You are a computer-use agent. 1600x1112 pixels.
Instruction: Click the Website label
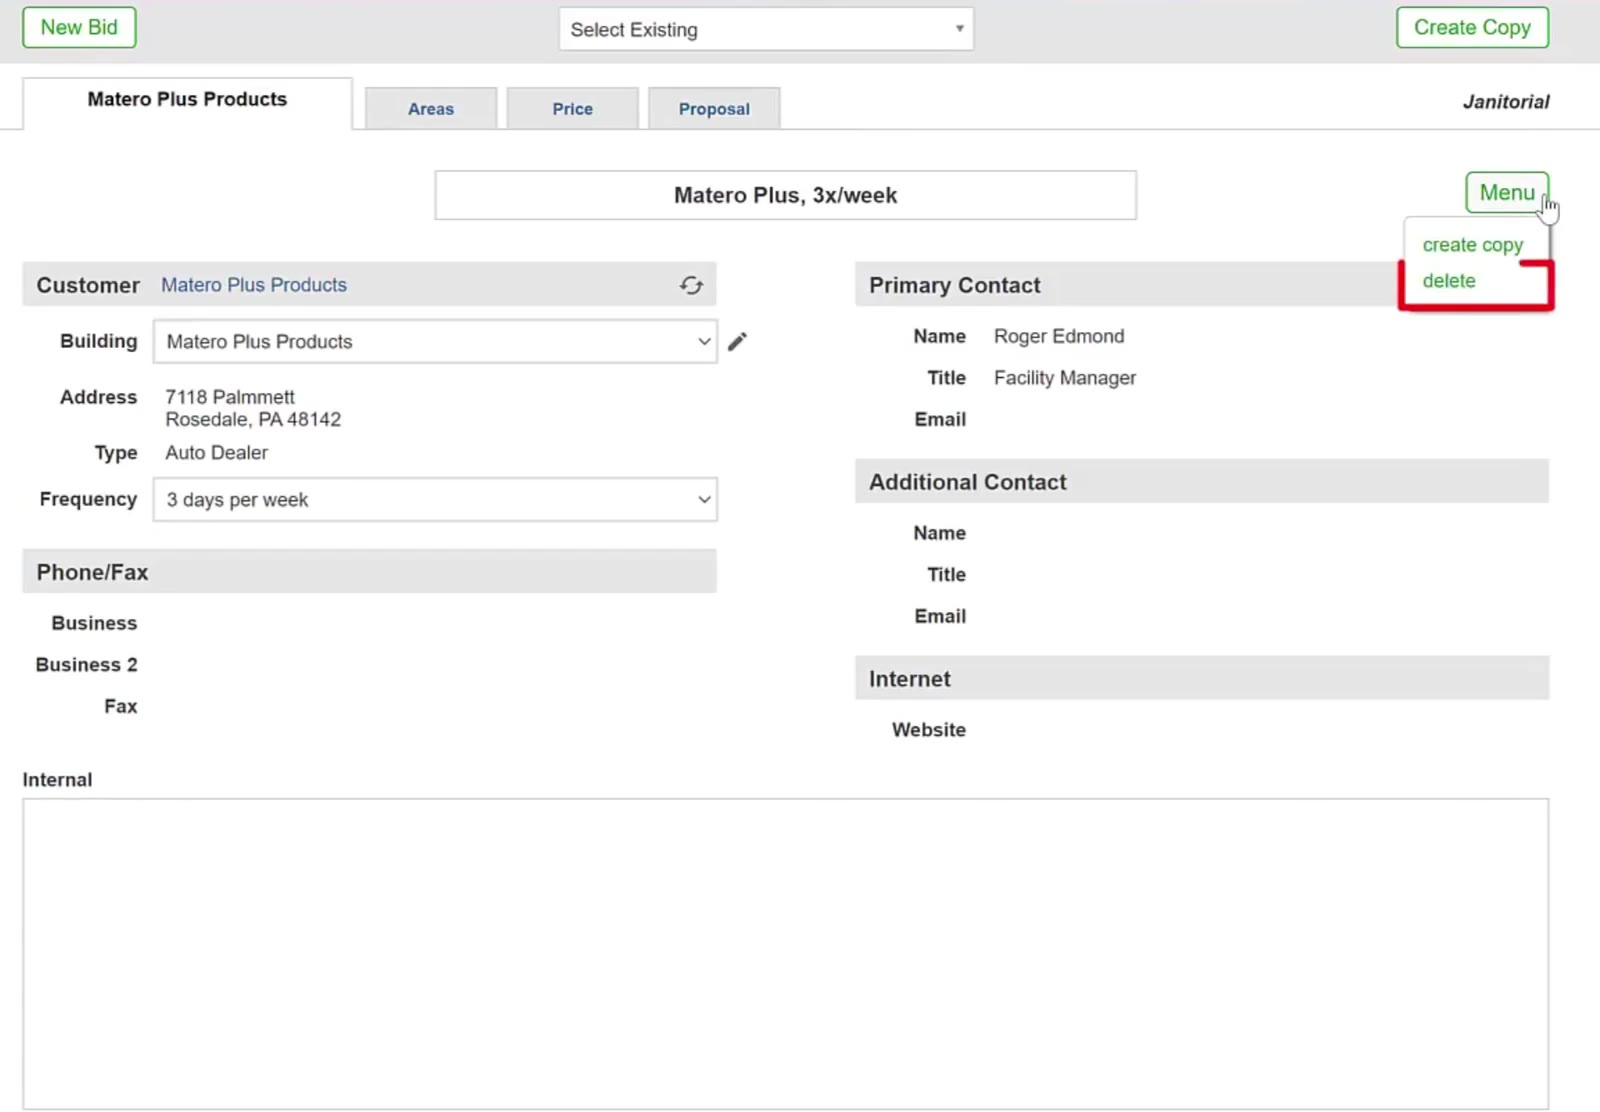(x=929, y=730)
